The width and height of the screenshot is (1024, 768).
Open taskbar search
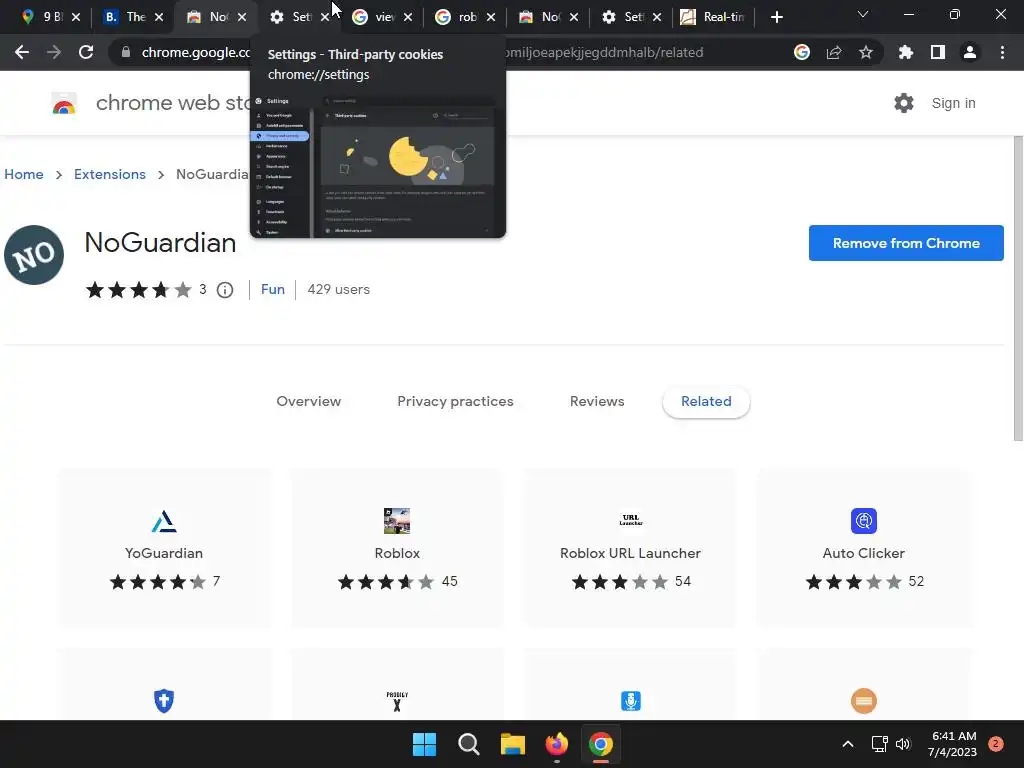[x=469, y=744]
